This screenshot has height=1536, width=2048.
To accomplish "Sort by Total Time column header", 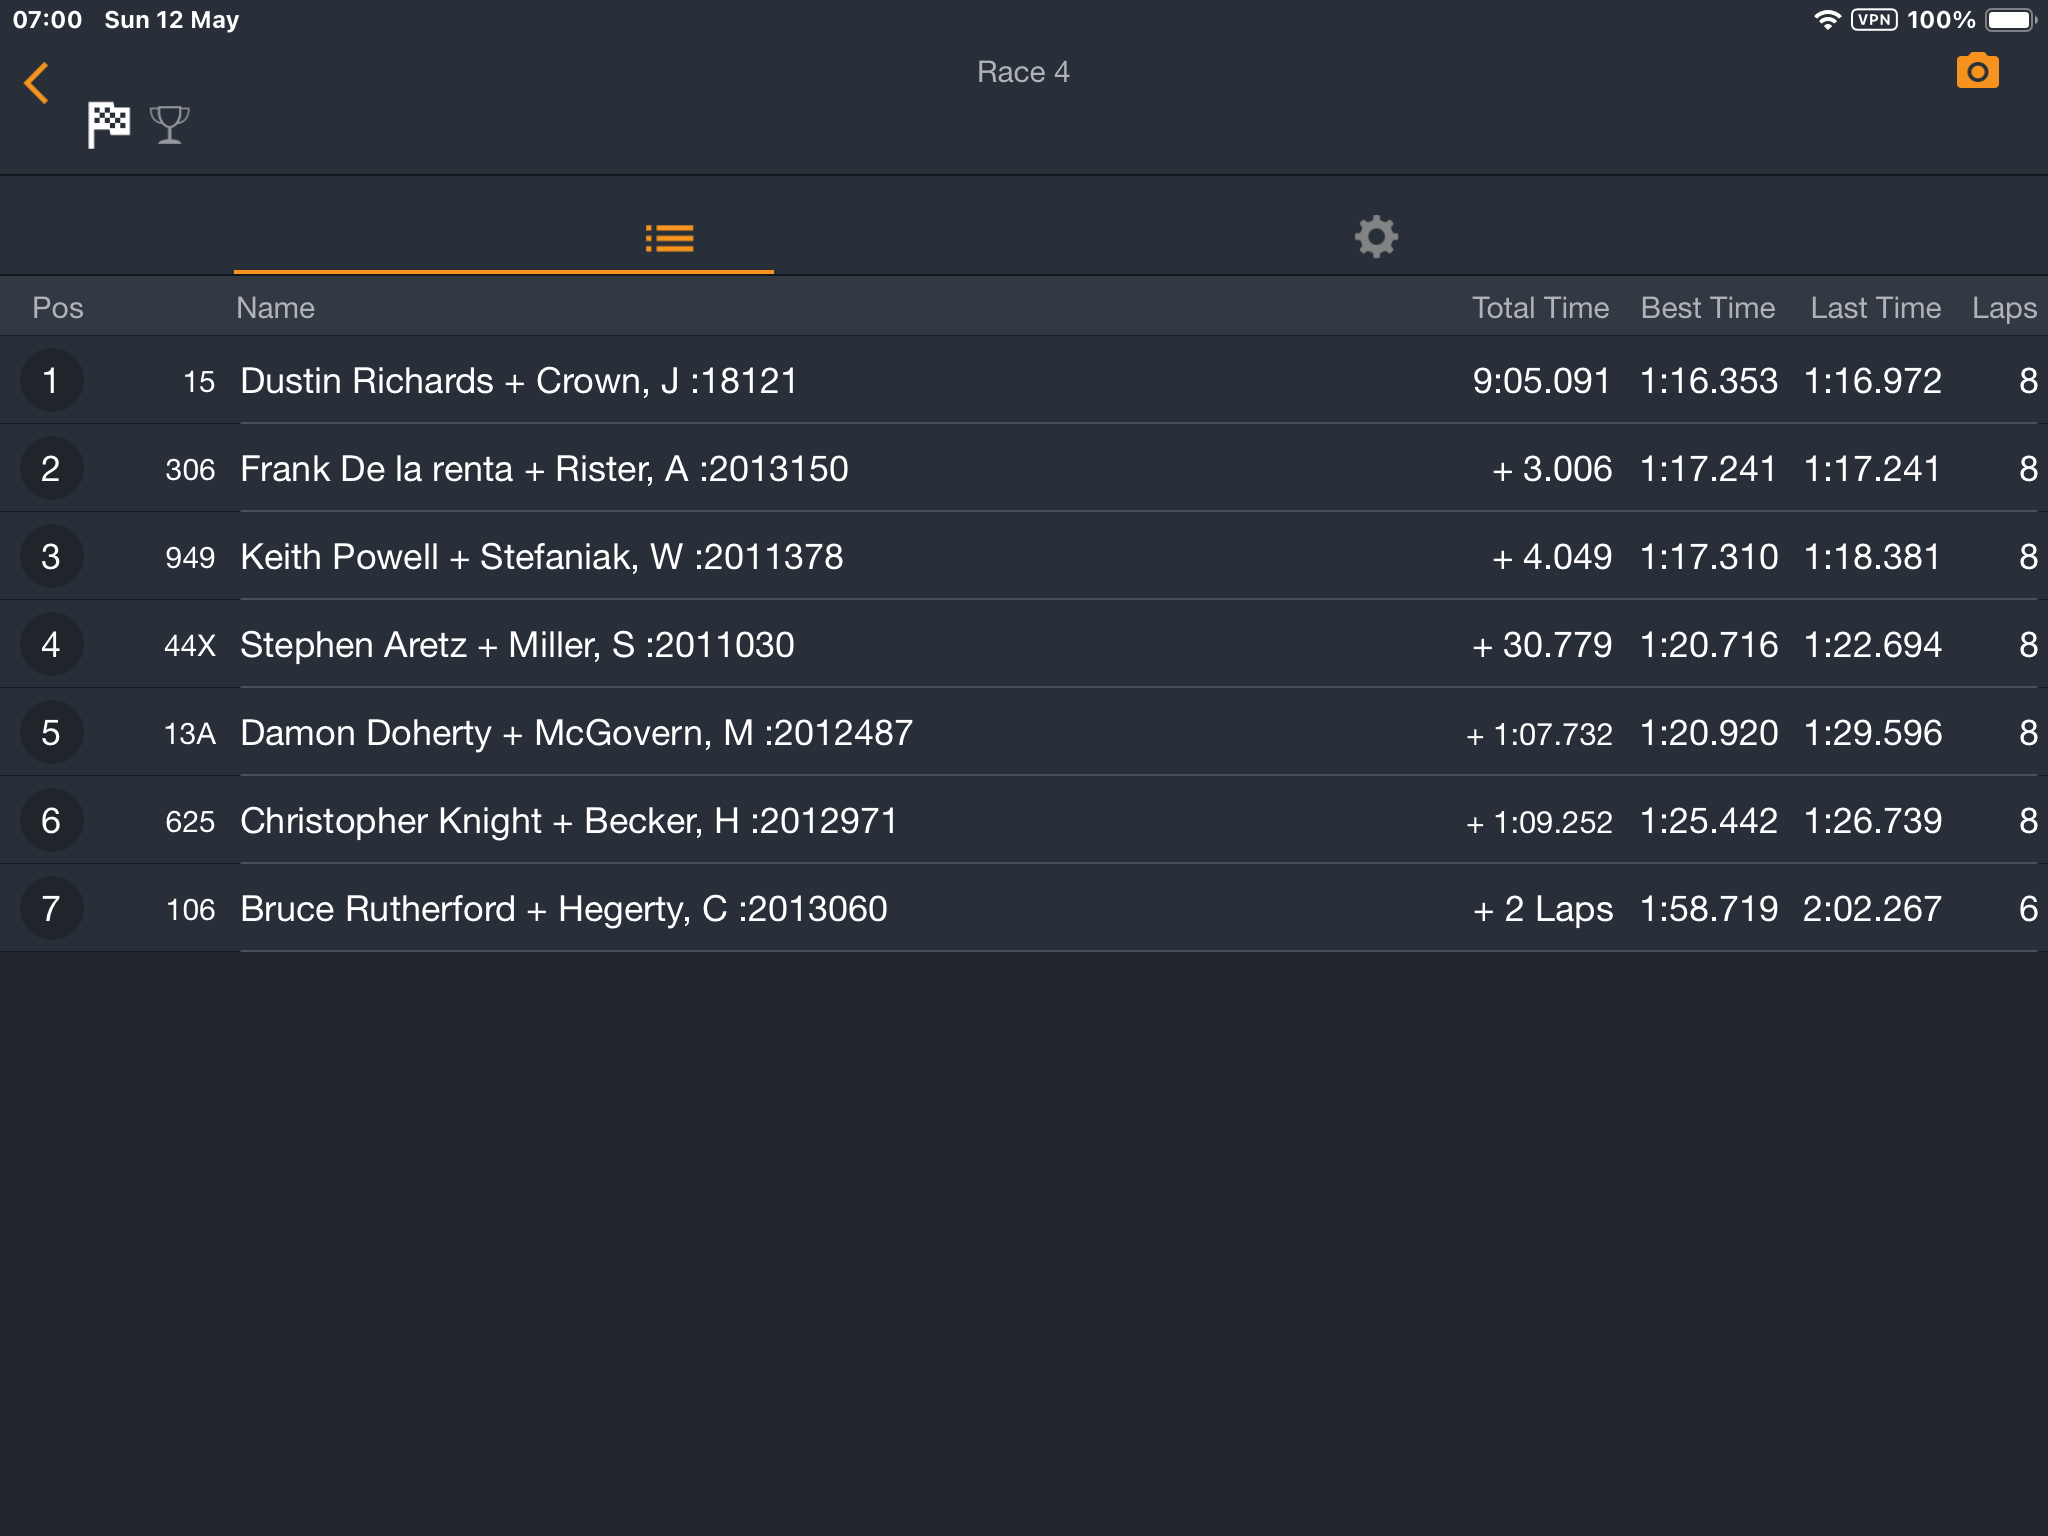I will pyautogui.click(x=1540, y=308).
